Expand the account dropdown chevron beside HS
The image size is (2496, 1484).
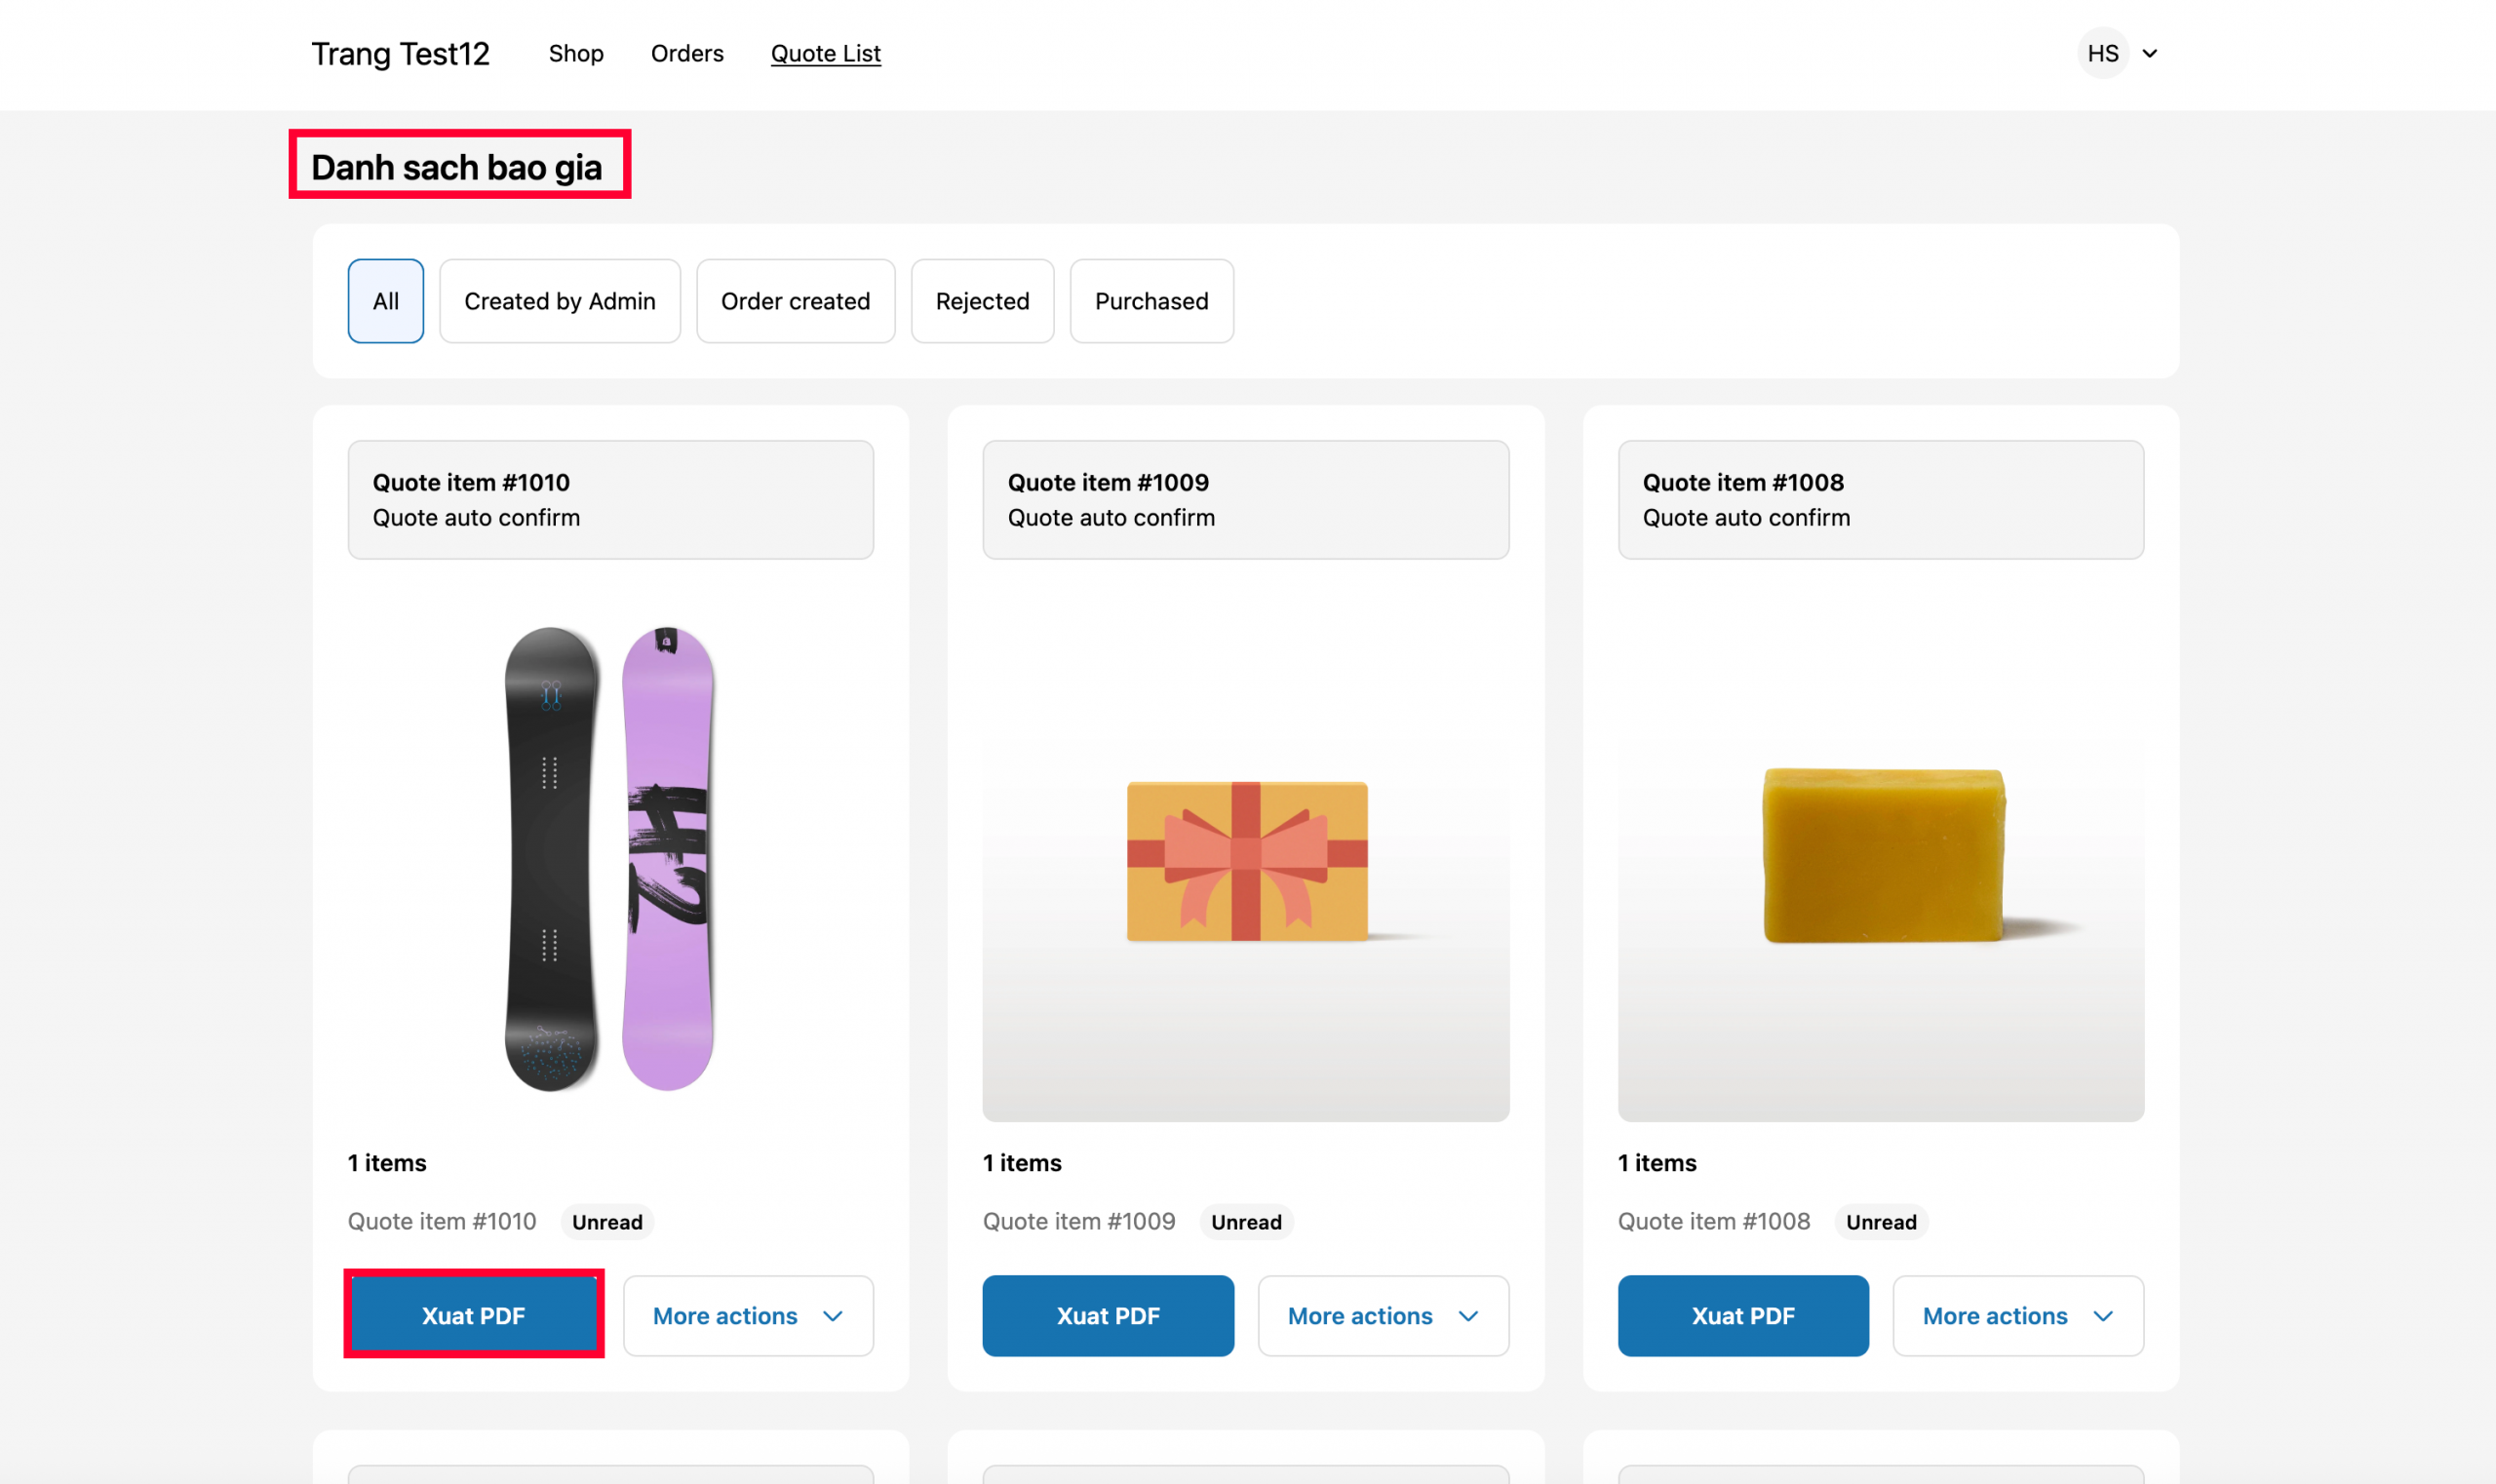(2149, 53)
